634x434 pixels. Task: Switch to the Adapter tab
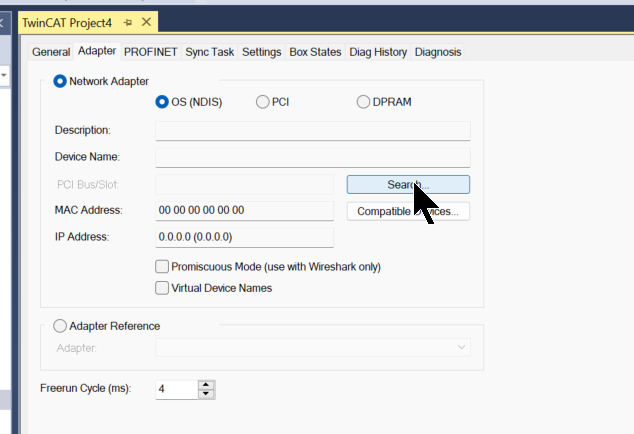click(97, 51)
